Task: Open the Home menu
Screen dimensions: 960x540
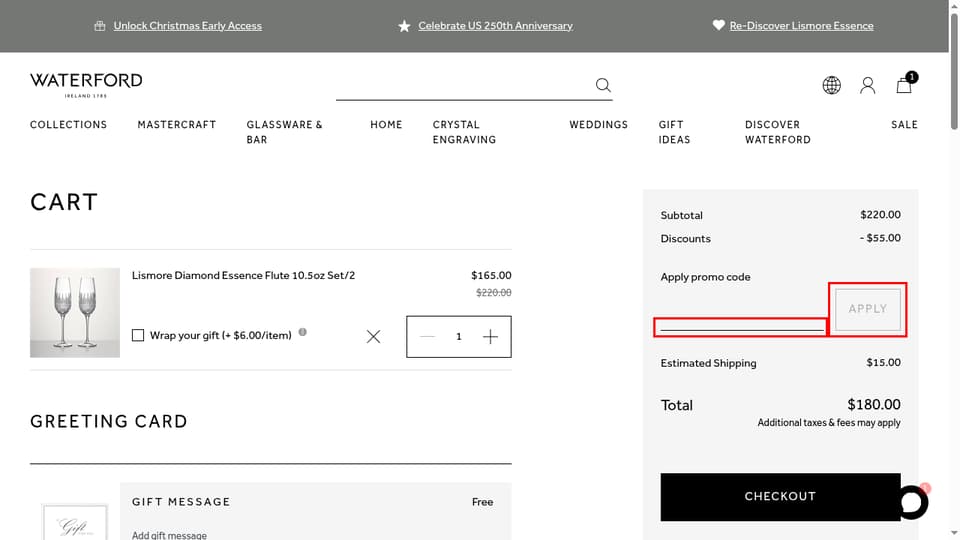Action: coord(386,125)
